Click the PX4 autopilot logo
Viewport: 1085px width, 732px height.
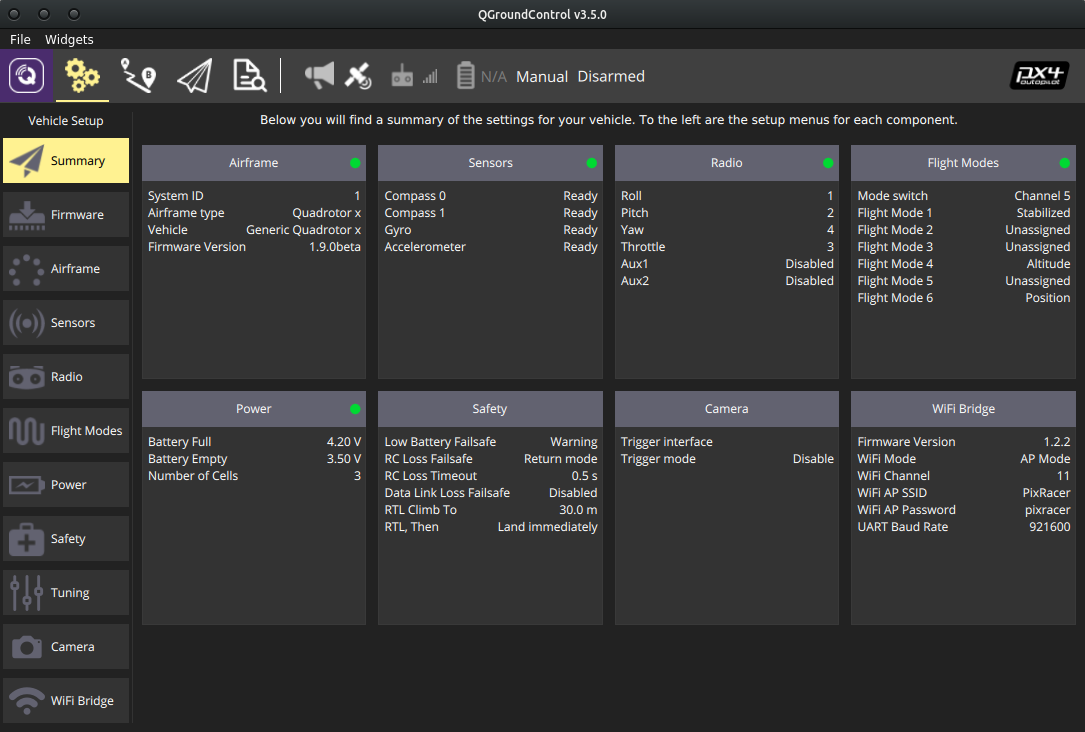pyautogui.click(x=1040, y=76)
